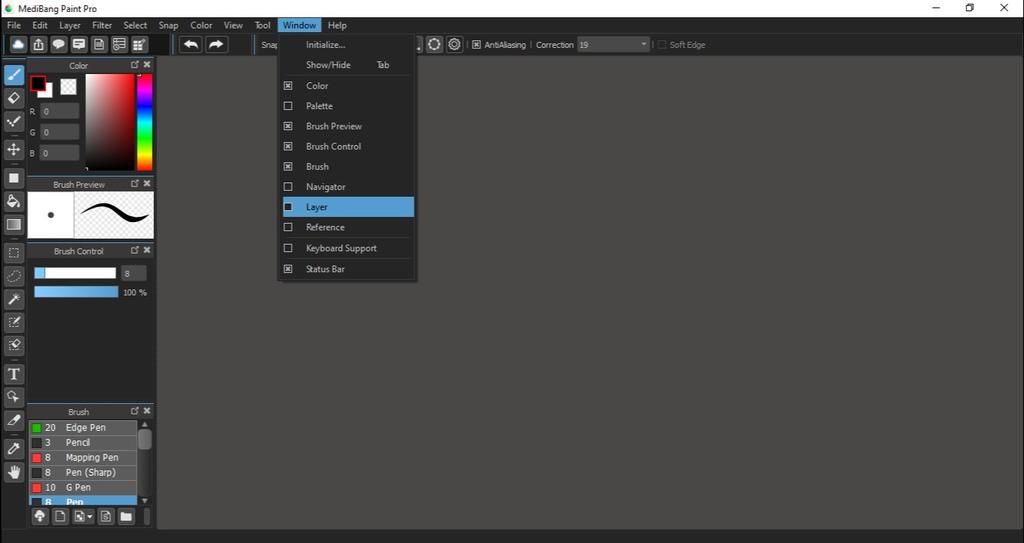Select the Lasso selection tool

point(14,276)
